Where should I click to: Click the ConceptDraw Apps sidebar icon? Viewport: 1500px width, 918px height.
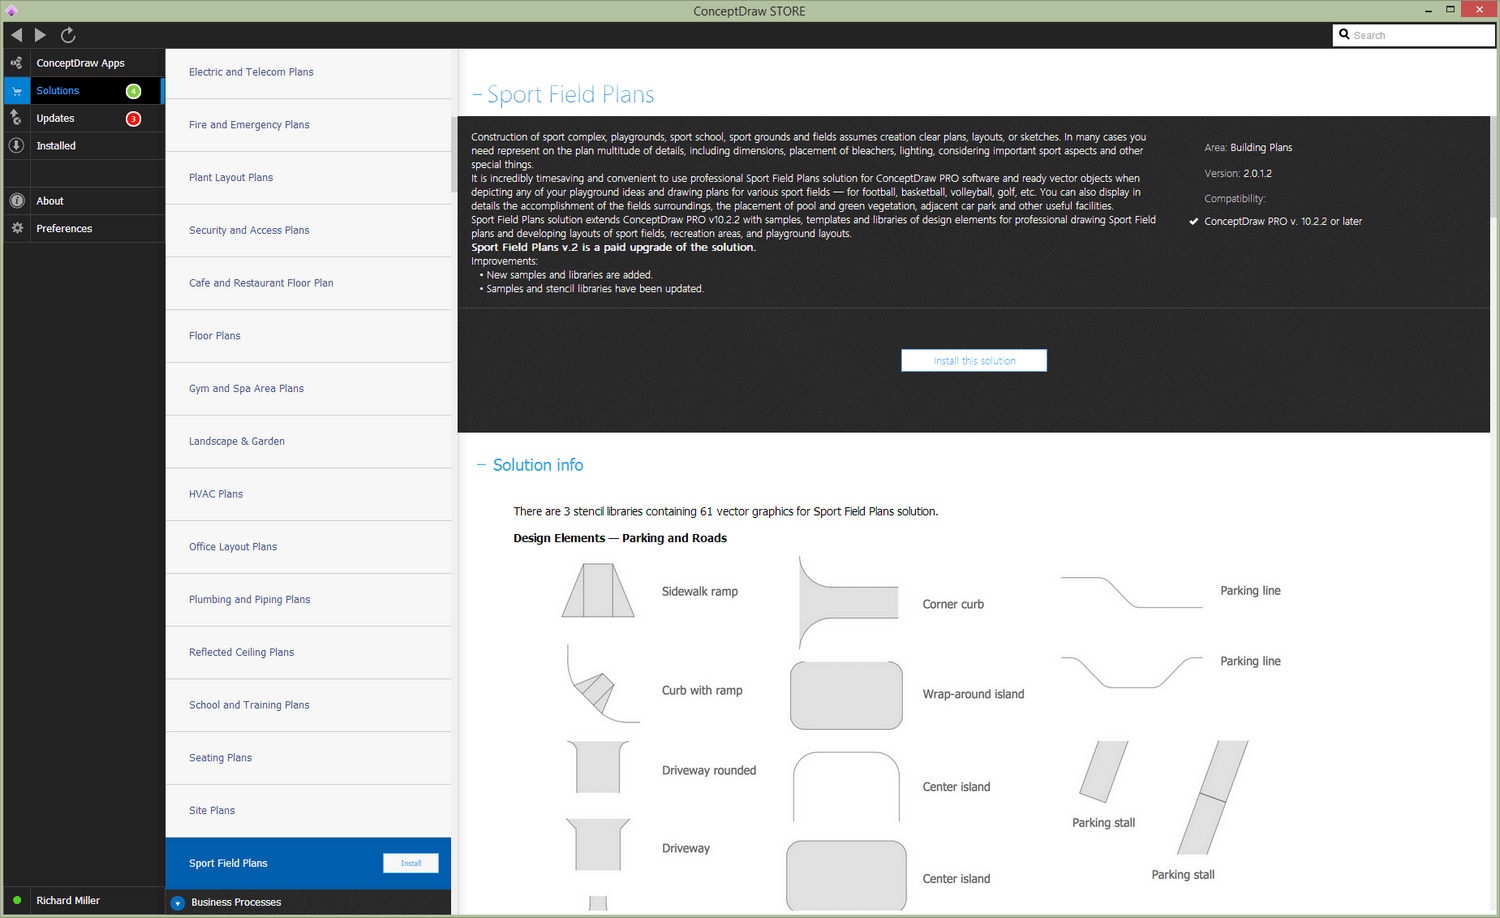16,63
